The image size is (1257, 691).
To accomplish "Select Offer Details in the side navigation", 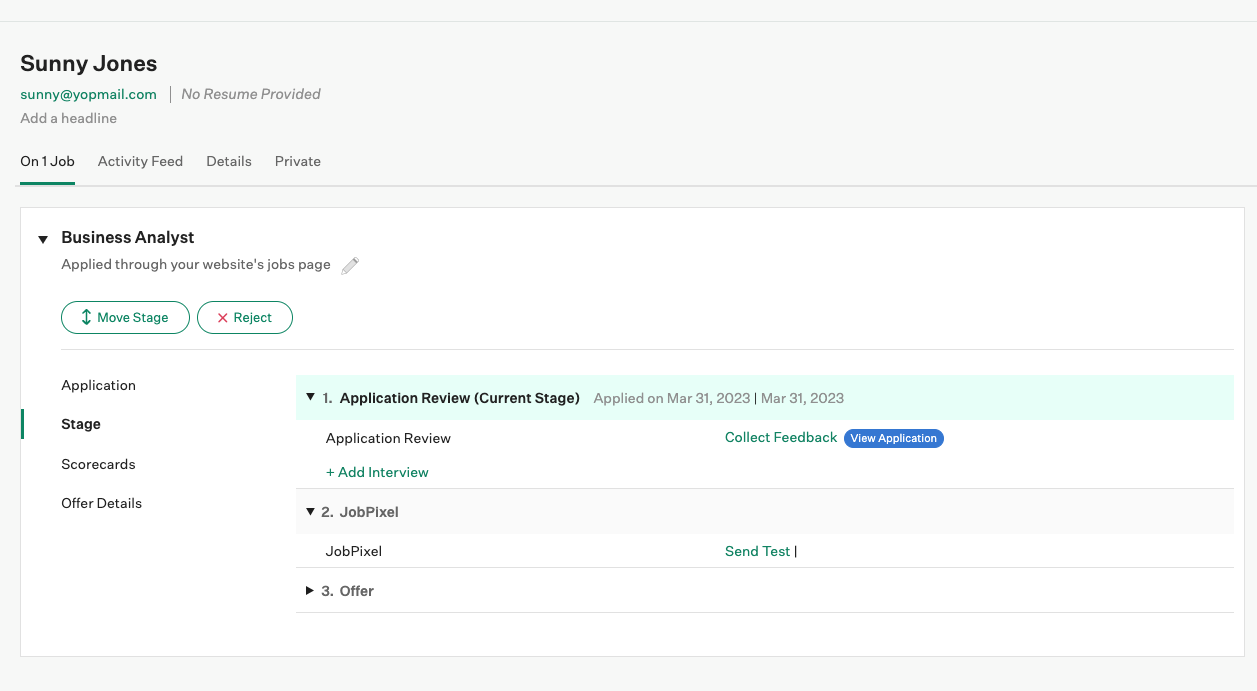I will tap(102, 503).
